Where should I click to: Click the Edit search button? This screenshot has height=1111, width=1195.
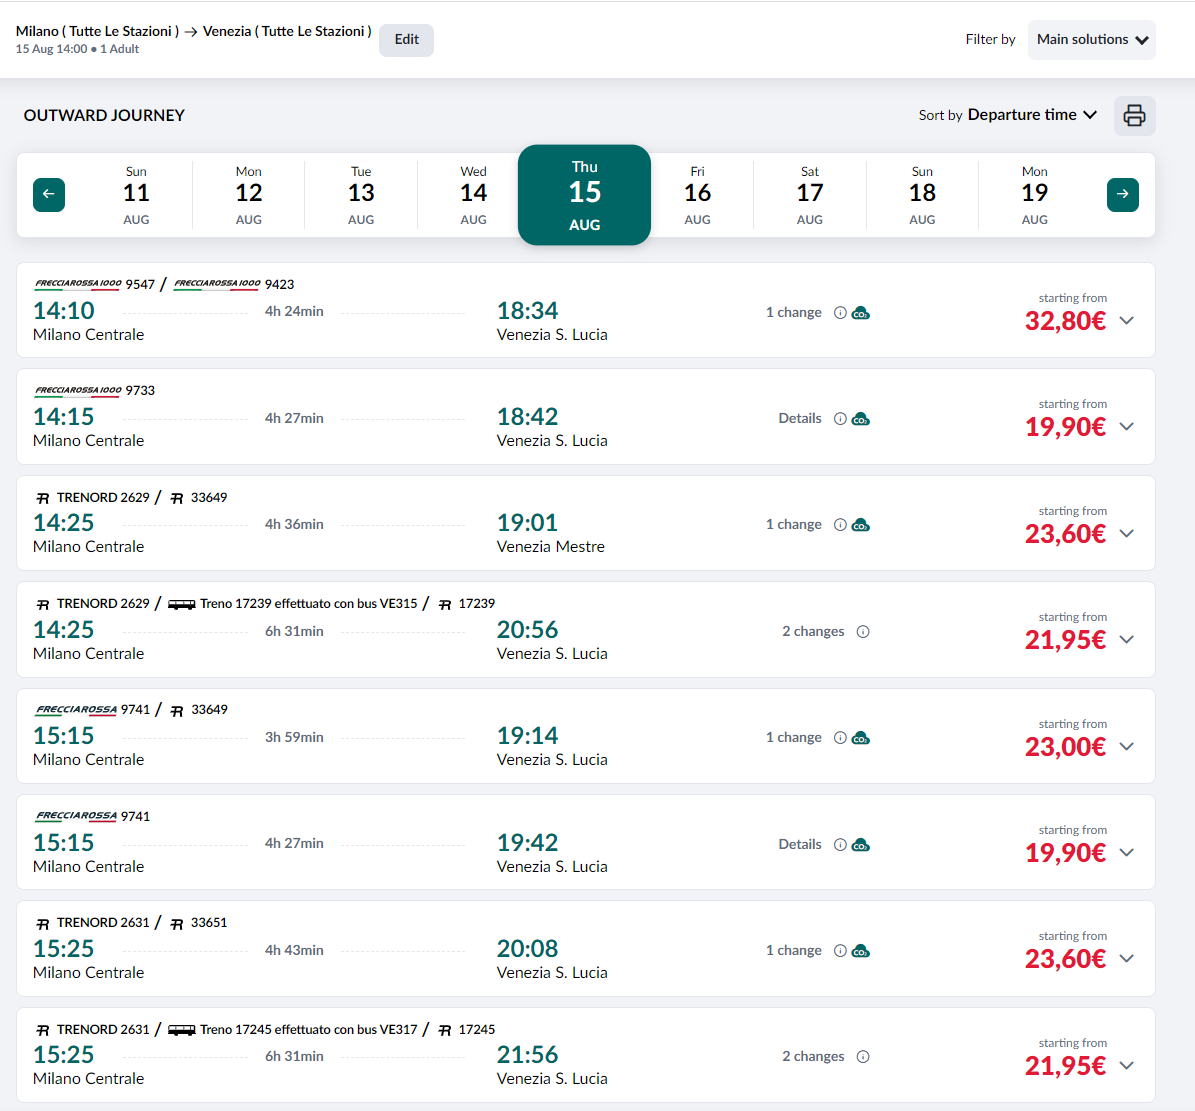tap(406, 40)
